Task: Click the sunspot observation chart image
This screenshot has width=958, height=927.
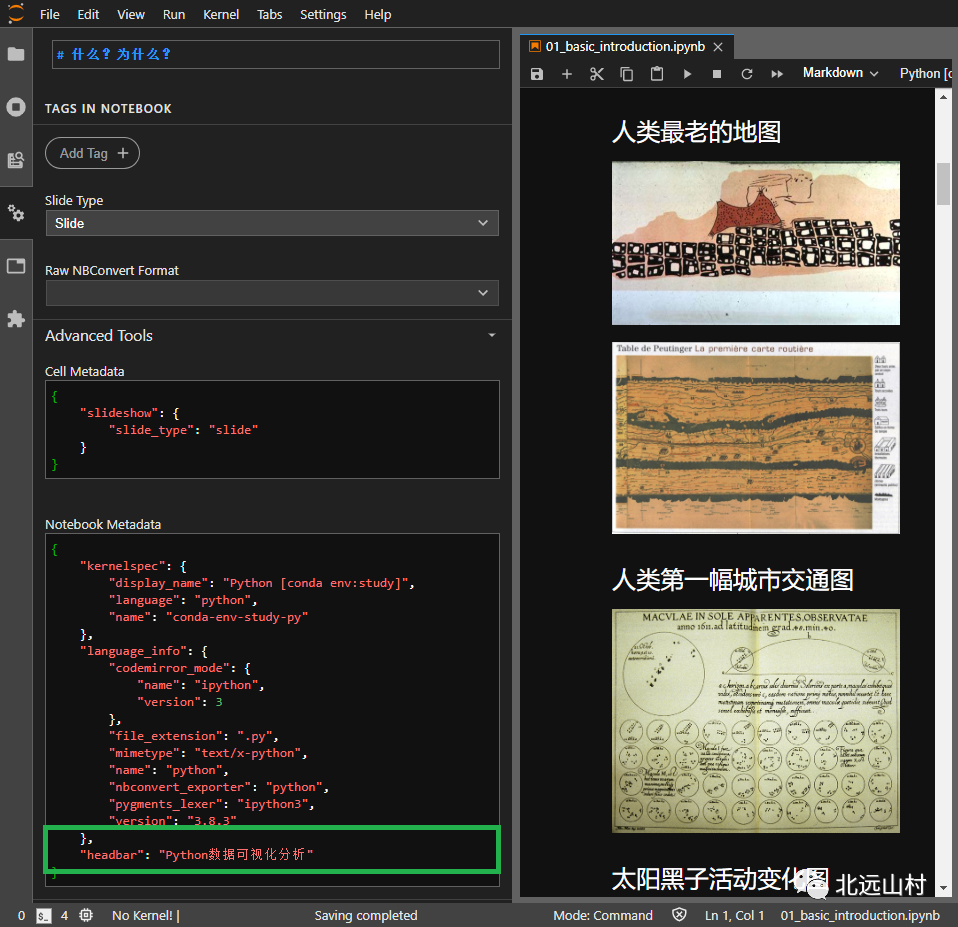Action: [x=756, y=720]
